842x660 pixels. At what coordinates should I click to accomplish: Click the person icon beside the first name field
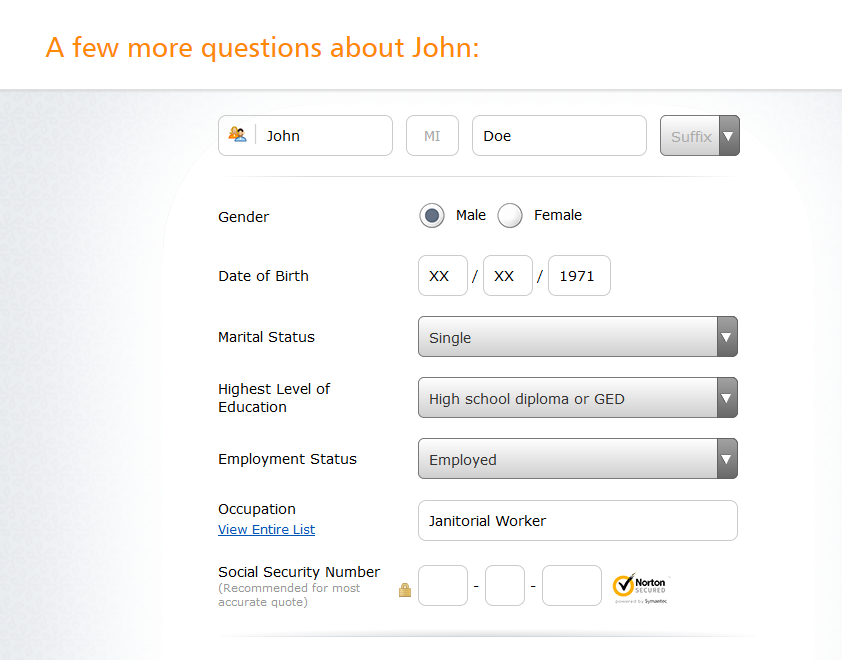(x=237, y=134)
